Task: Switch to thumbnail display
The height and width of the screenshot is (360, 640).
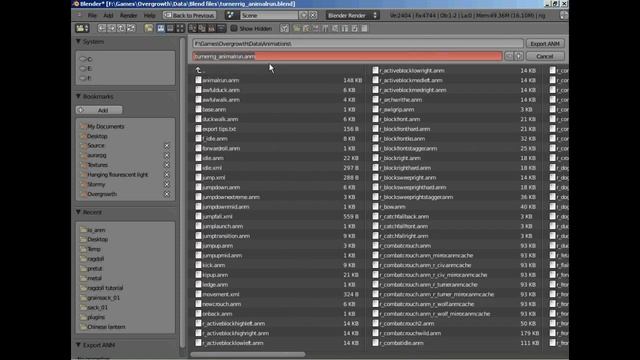Action: [180, 28]
